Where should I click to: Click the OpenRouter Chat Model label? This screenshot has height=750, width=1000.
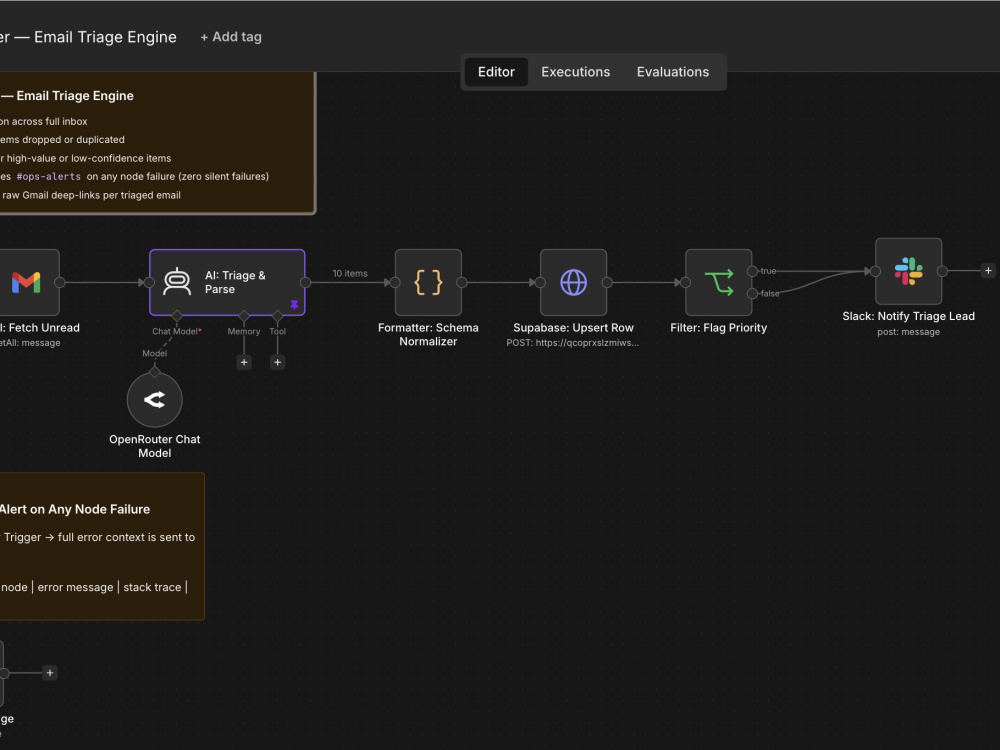154,446
